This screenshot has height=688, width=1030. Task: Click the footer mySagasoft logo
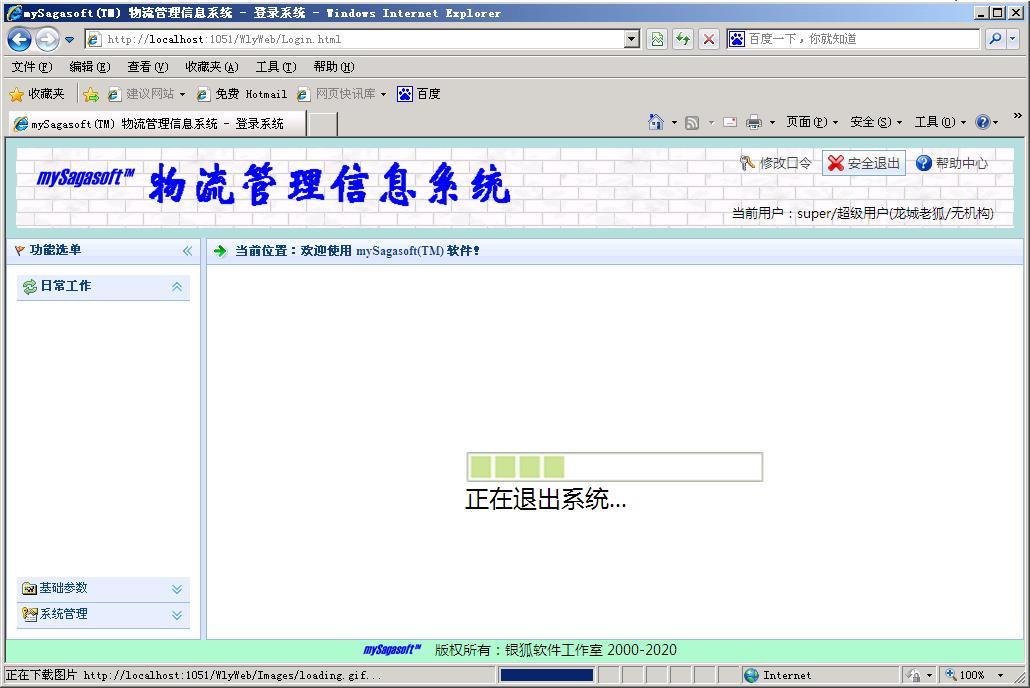(392, 650)
